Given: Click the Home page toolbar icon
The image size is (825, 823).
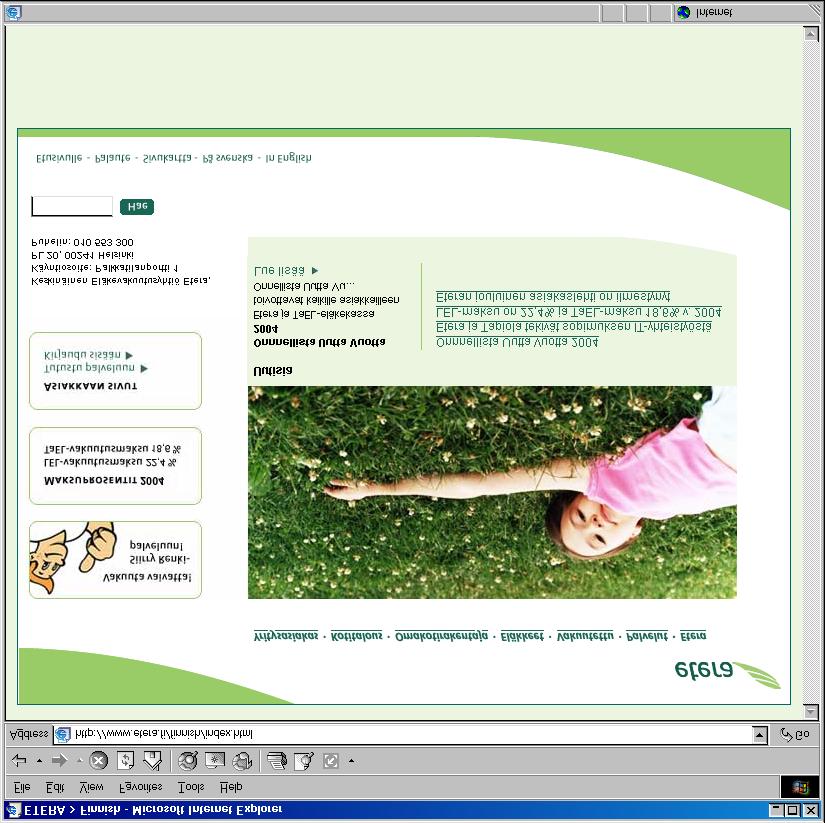Looking at the screenshot, I should 152,760.
